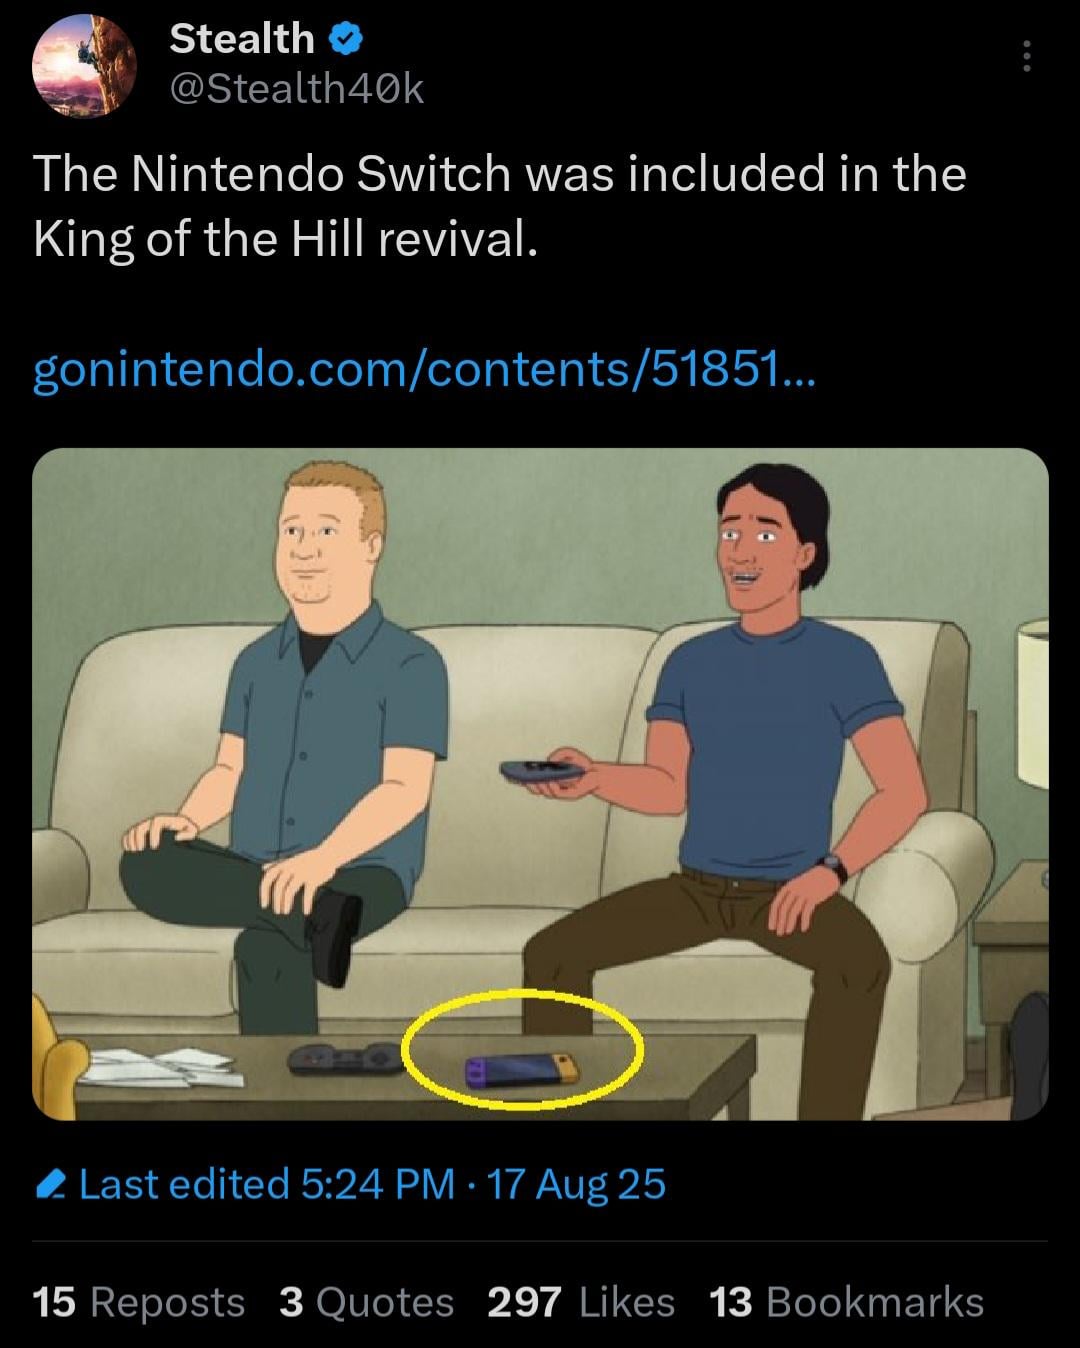Tap the remote held by Joseph

[x=541, y=771]
